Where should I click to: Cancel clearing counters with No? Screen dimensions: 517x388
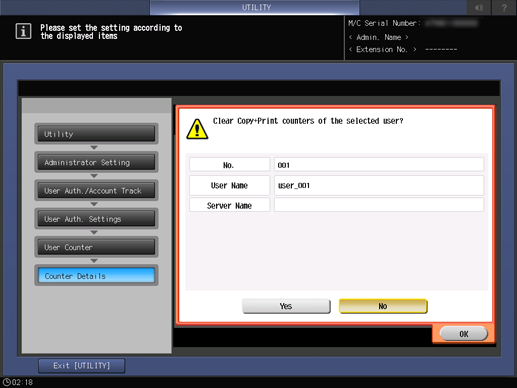click(x=383, y=306)
